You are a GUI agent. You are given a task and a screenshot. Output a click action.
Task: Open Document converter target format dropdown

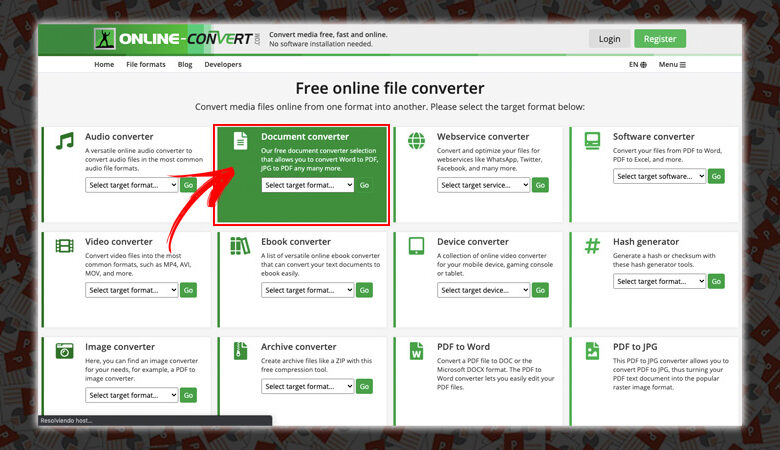click(x=307, y=185)
